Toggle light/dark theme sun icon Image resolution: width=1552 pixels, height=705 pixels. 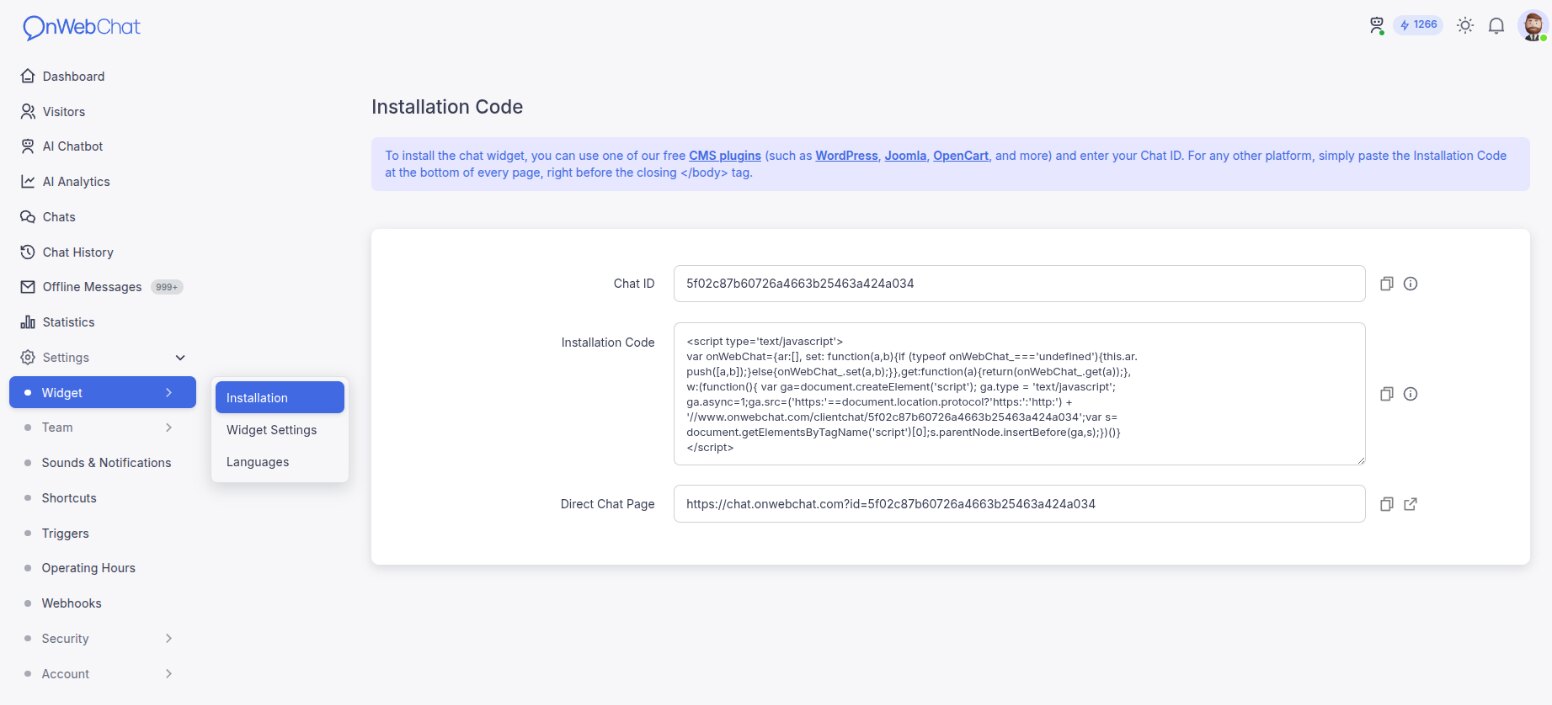click(1465, 26)
